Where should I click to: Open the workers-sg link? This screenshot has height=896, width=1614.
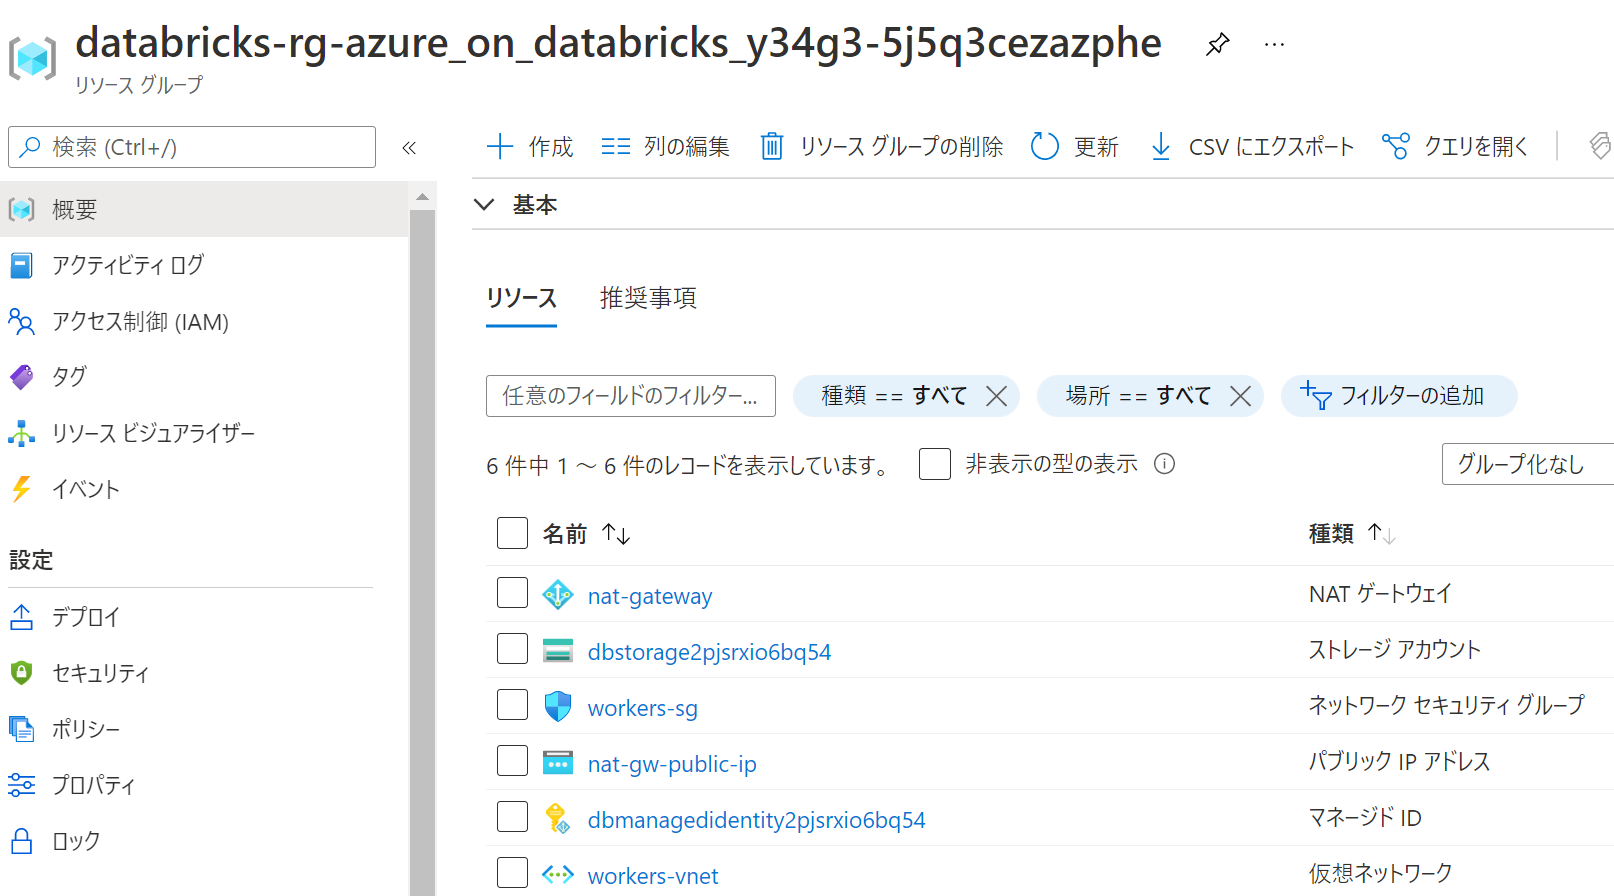643,708
